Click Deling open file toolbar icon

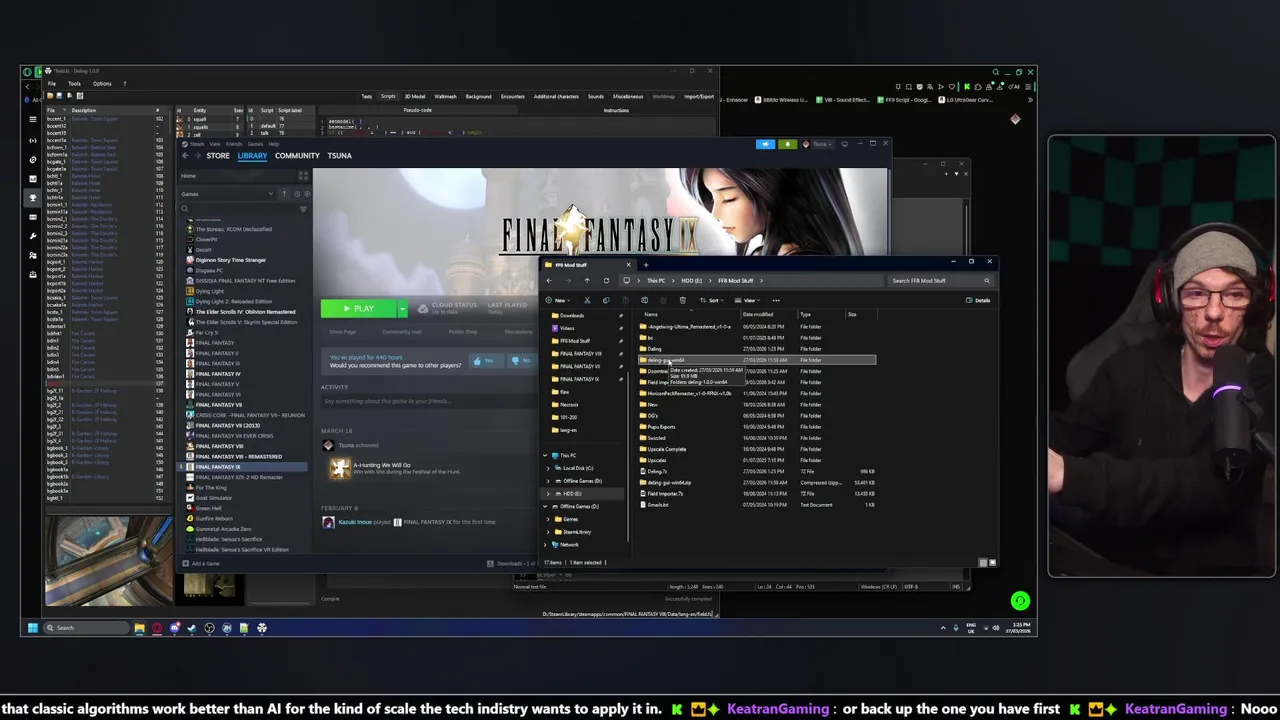(x=50, y=96)
